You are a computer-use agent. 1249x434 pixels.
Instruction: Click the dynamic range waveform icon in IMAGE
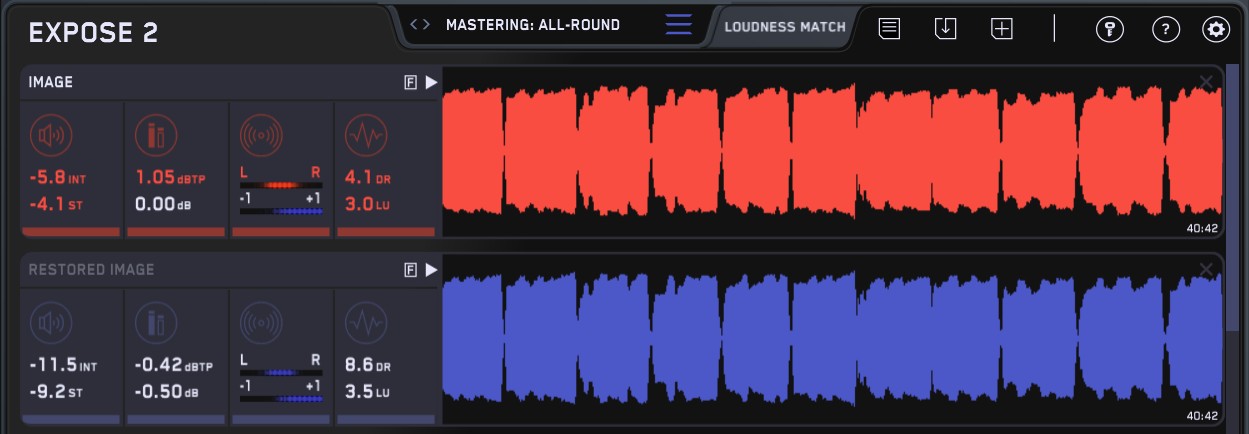coord(366,135)
